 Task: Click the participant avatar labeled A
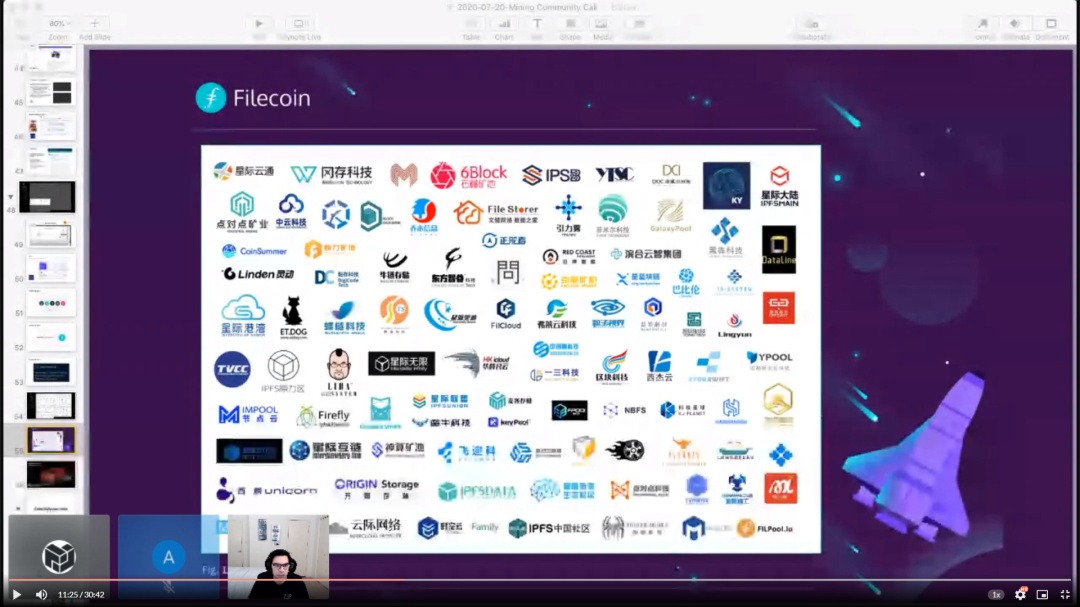pyautogui.click(x=168, y=557)
